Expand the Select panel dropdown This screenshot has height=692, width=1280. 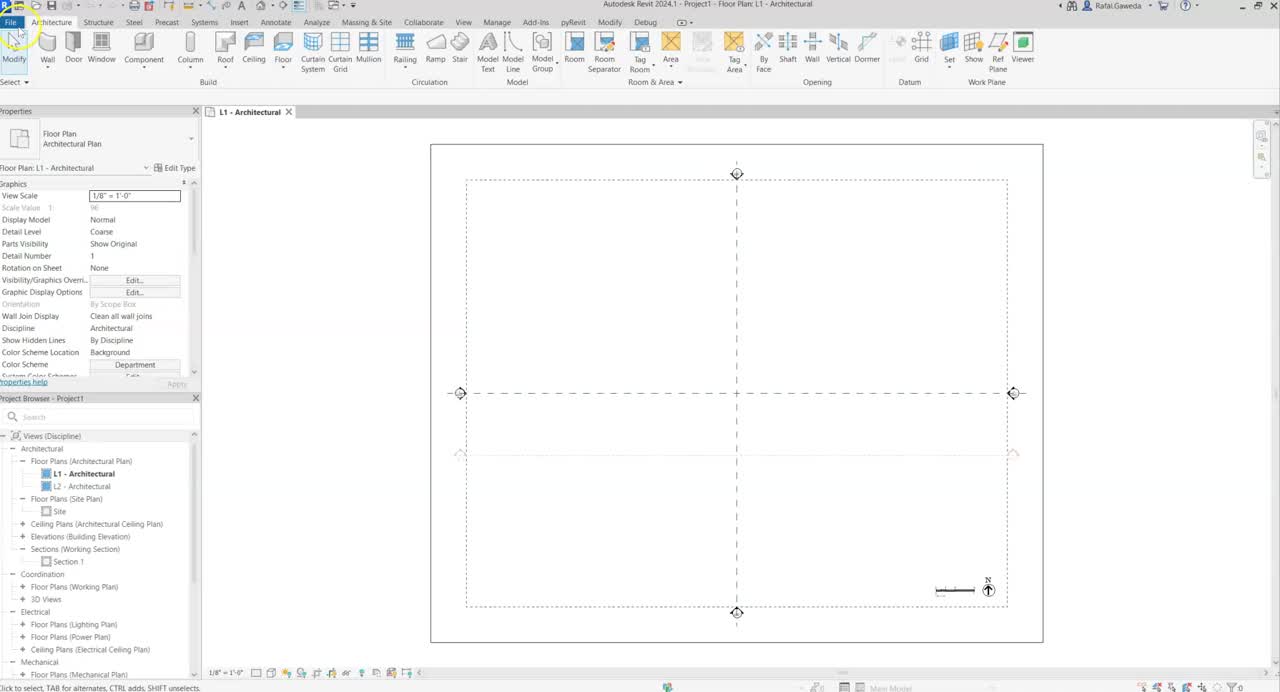click(15, 82)
